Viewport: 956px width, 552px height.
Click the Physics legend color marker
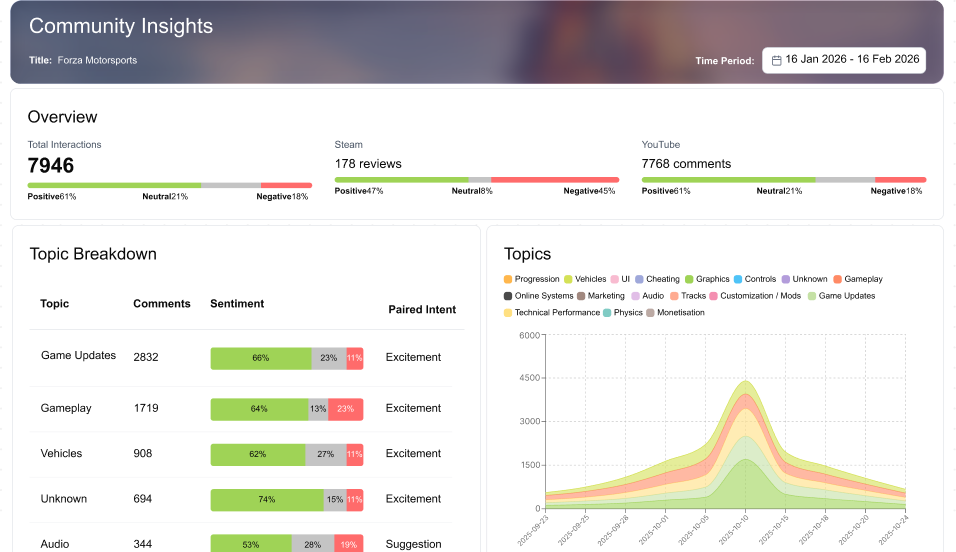pos(607,313)
